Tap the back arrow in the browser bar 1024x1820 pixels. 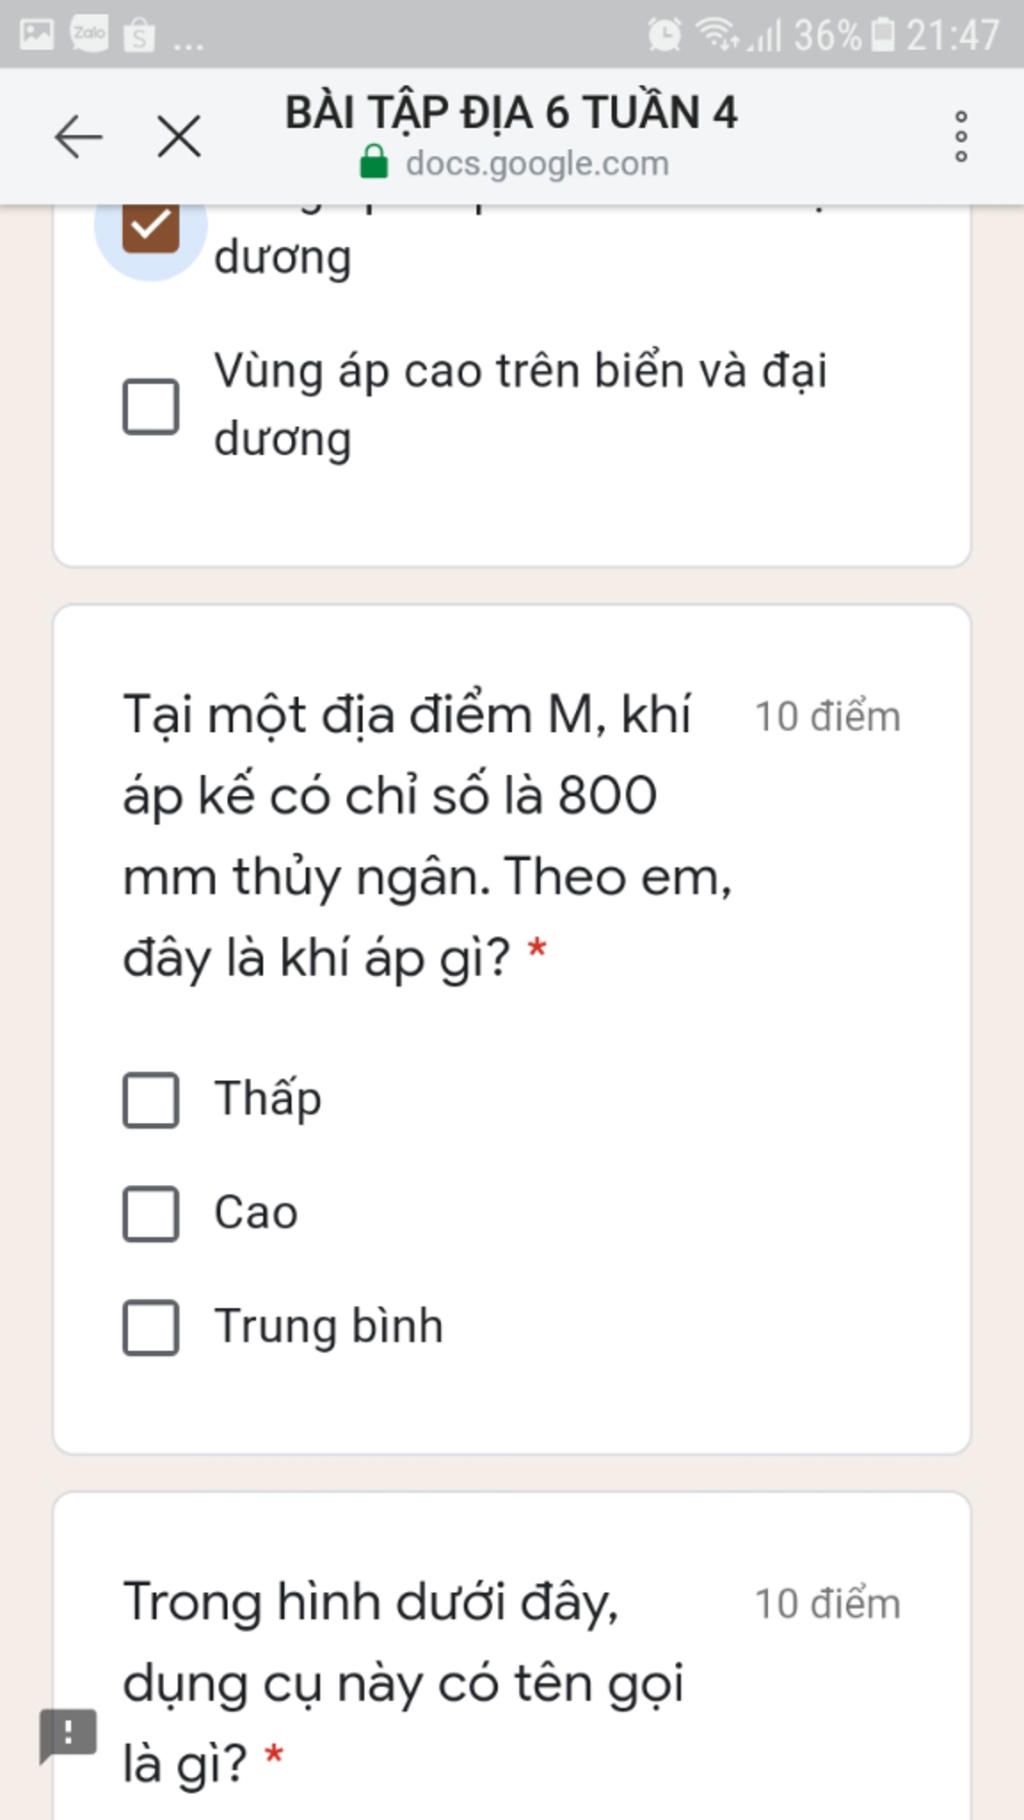click(78, 136)
